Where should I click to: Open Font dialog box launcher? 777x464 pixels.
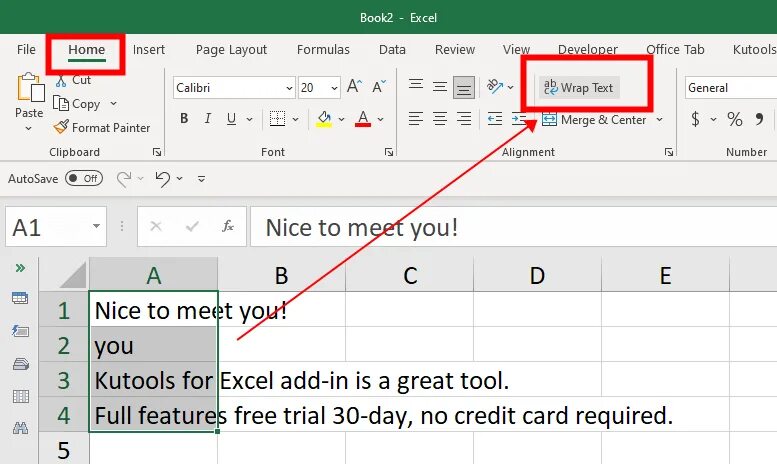click(389, 152)
